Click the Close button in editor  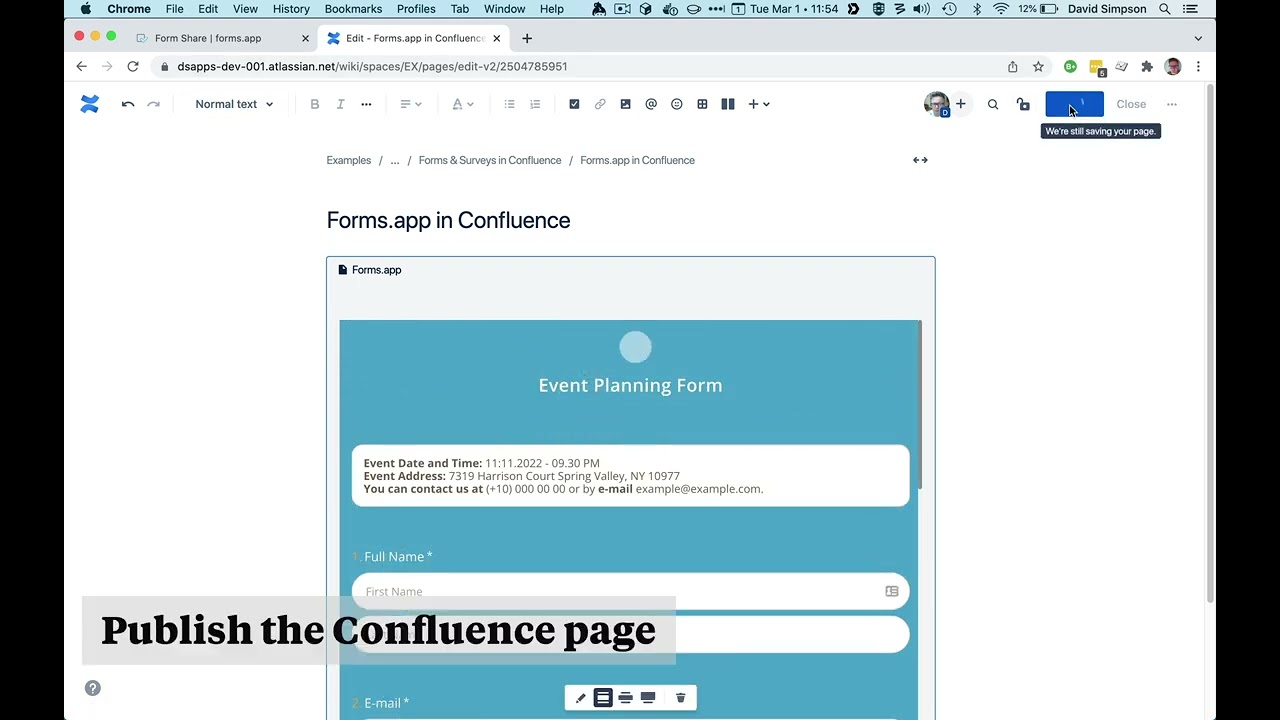[1131, 104]
